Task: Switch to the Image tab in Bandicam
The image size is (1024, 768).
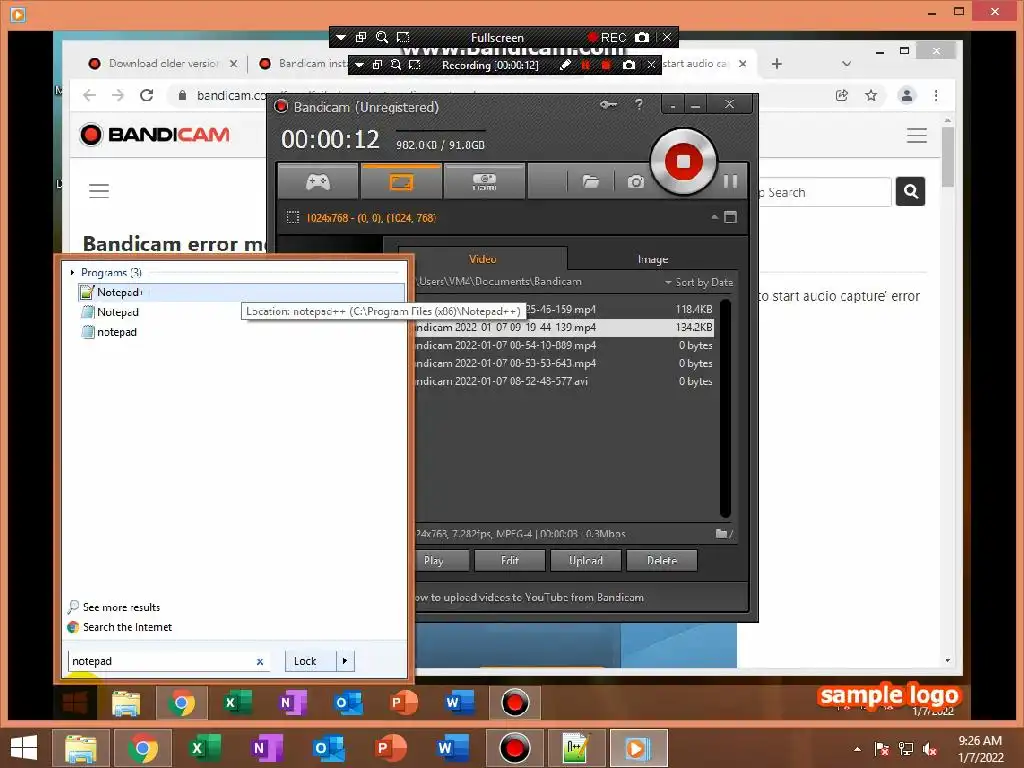Action: pyautogui.click(x=652, y=259)
